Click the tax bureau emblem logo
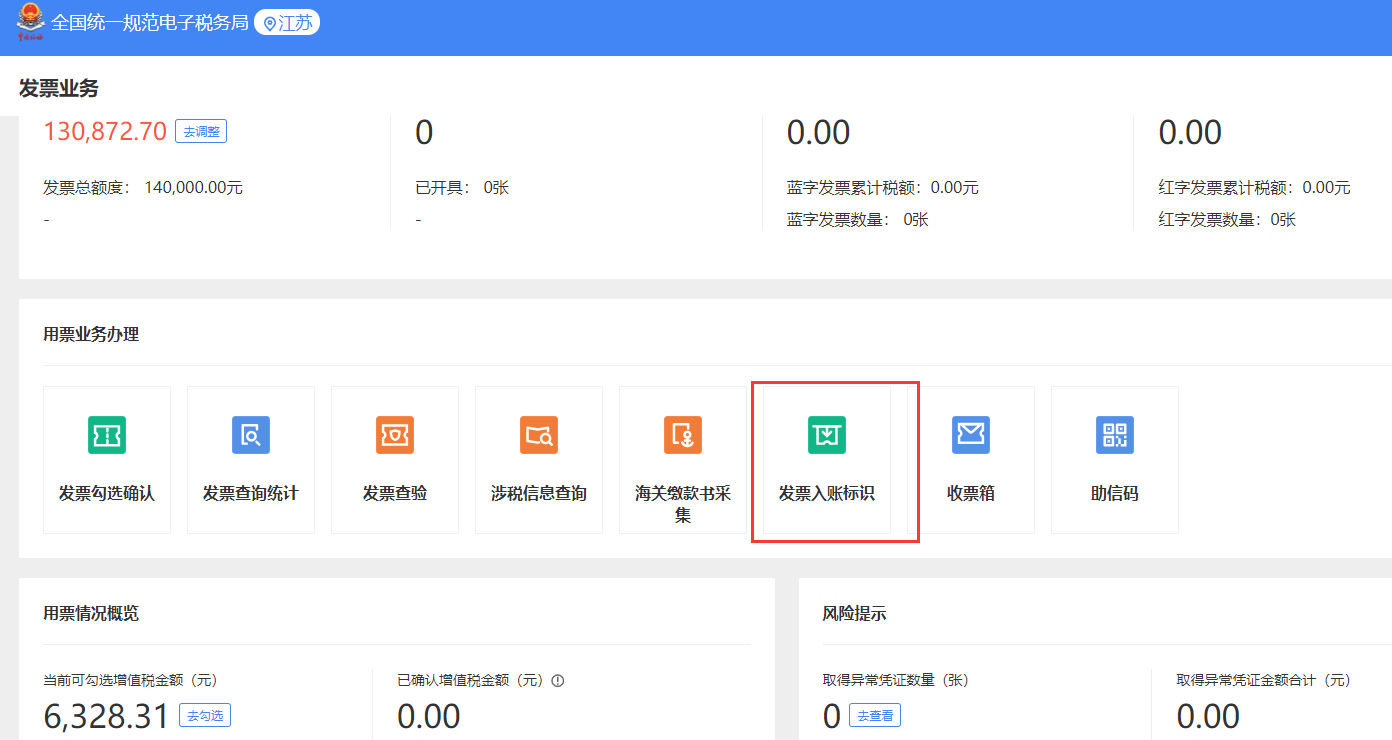The image size is (1392, 740). tap(30, 21)
